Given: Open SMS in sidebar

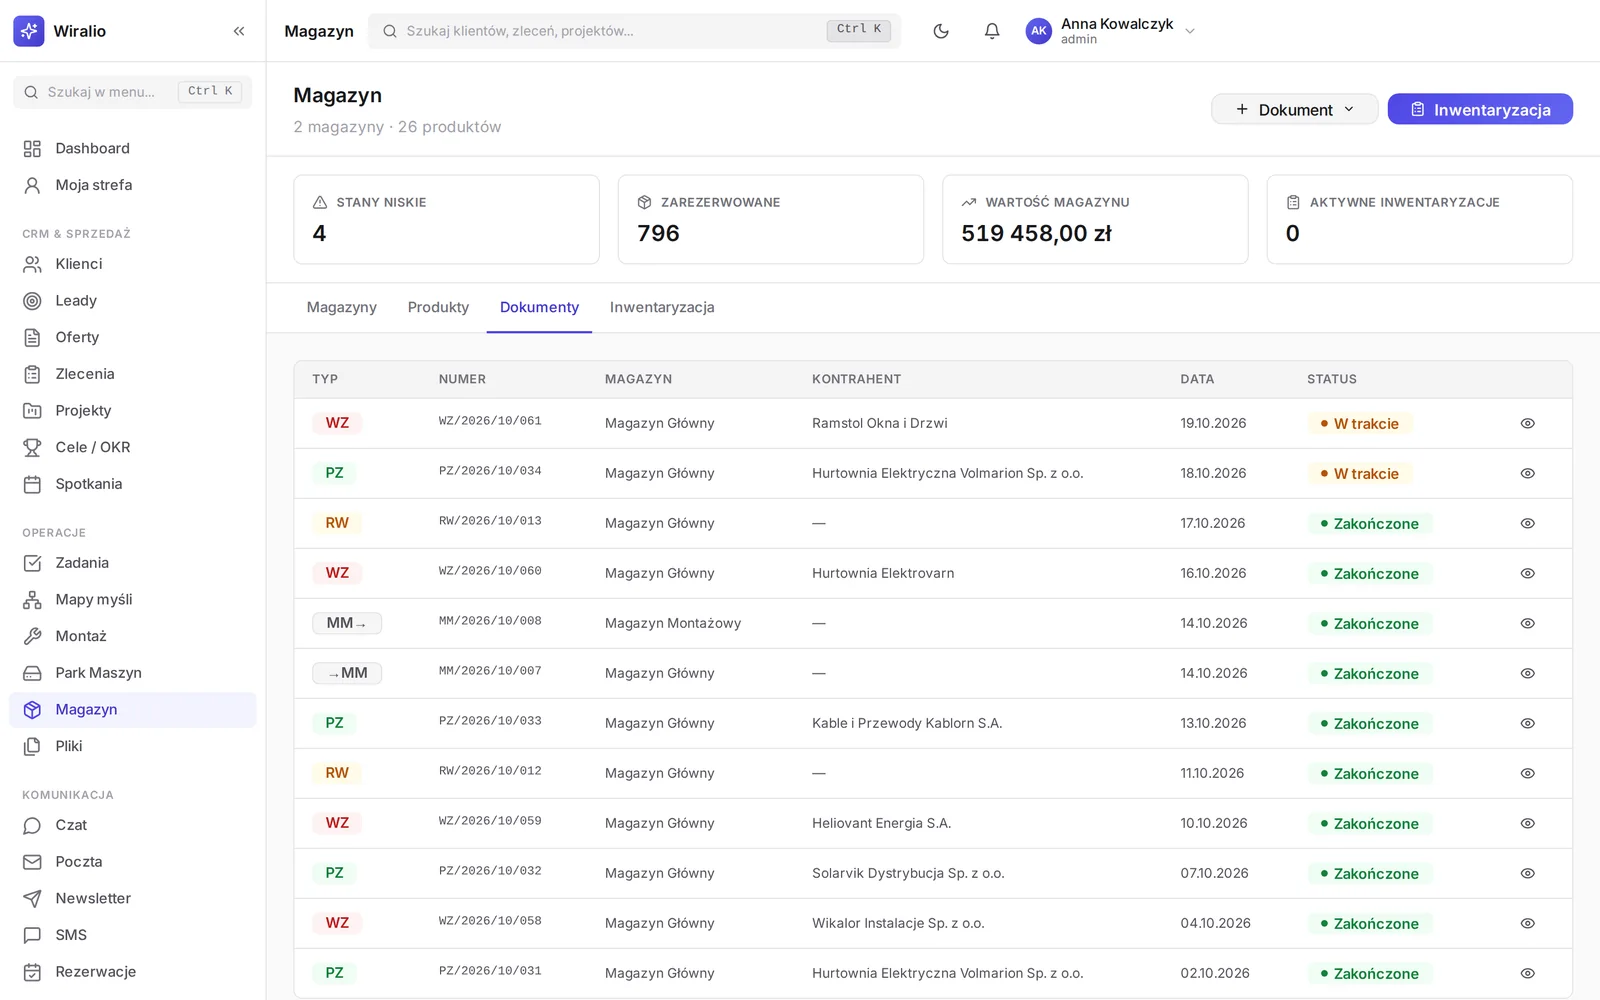Looking at the screenshot, I should [133, 935].
